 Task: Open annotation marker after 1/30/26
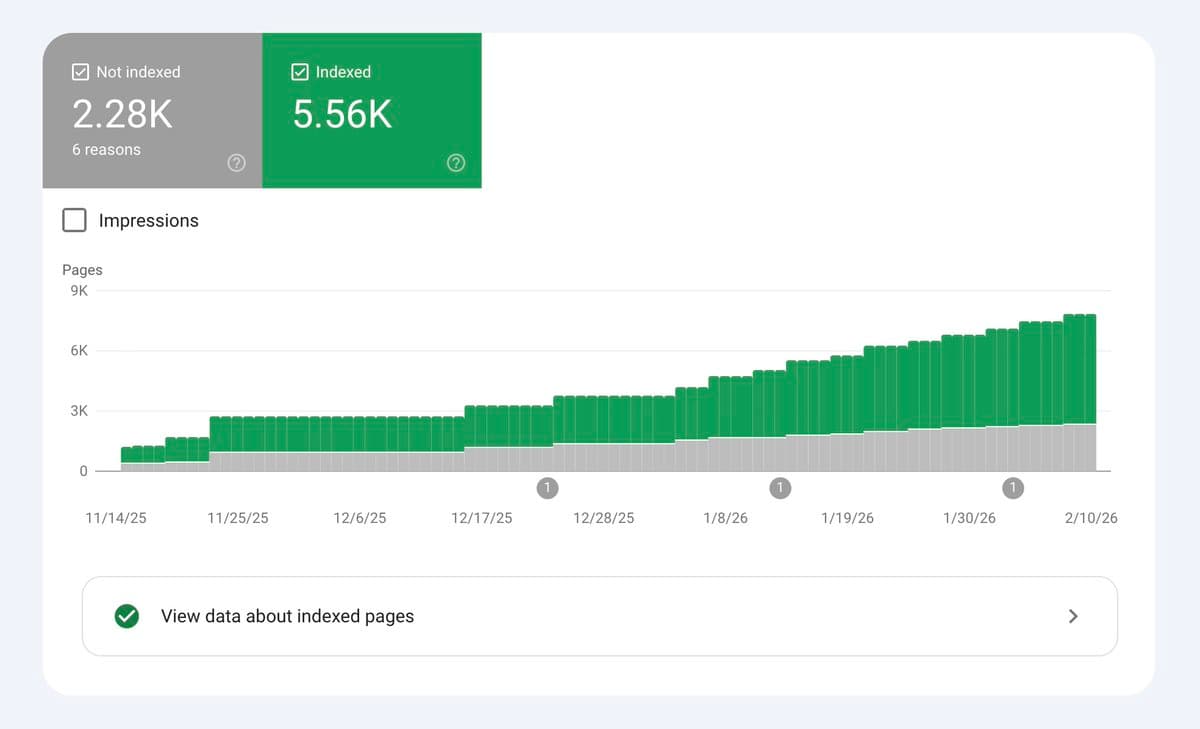[1013, 488]
